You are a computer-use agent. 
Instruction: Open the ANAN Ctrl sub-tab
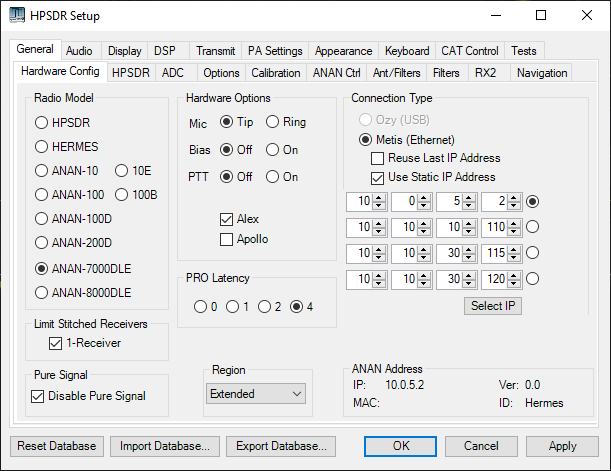tap(337, 73)
